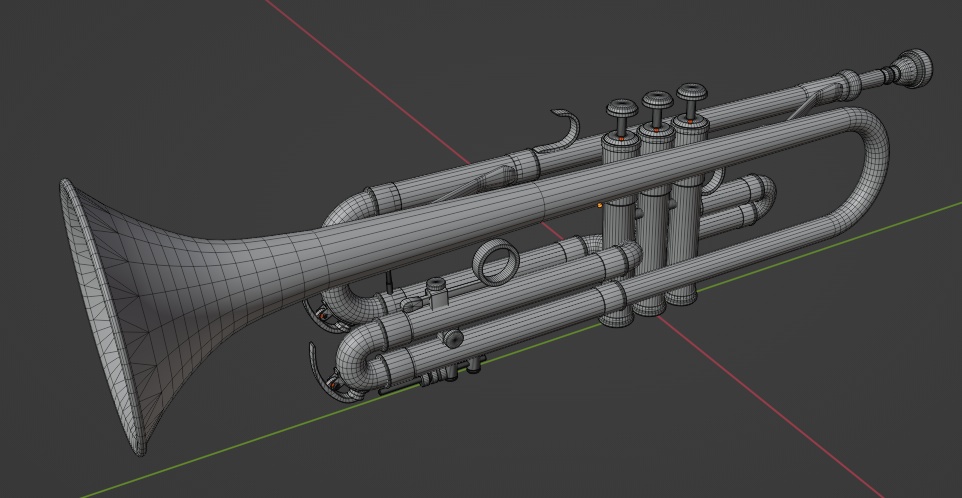This screenshot has width=962, height=498.
Task: Click the middle valve's finger button cap
Action: coord(658,101)
